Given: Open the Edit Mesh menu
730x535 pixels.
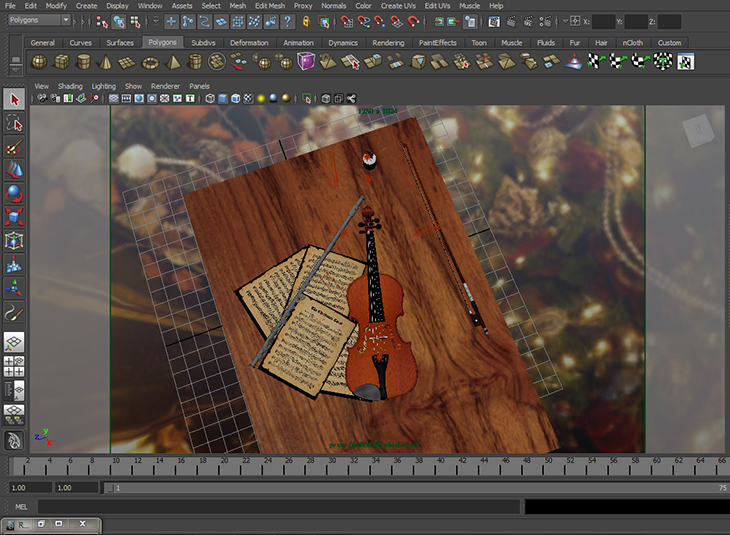Looking at the screenshot, I should 270,6.
